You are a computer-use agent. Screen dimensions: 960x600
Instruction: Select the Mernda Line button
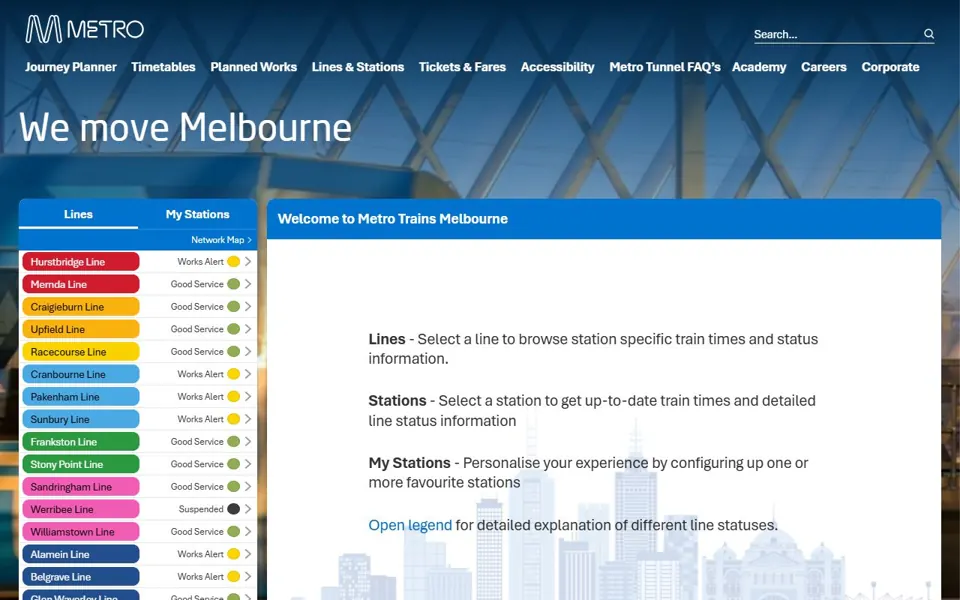click(81, 284)
